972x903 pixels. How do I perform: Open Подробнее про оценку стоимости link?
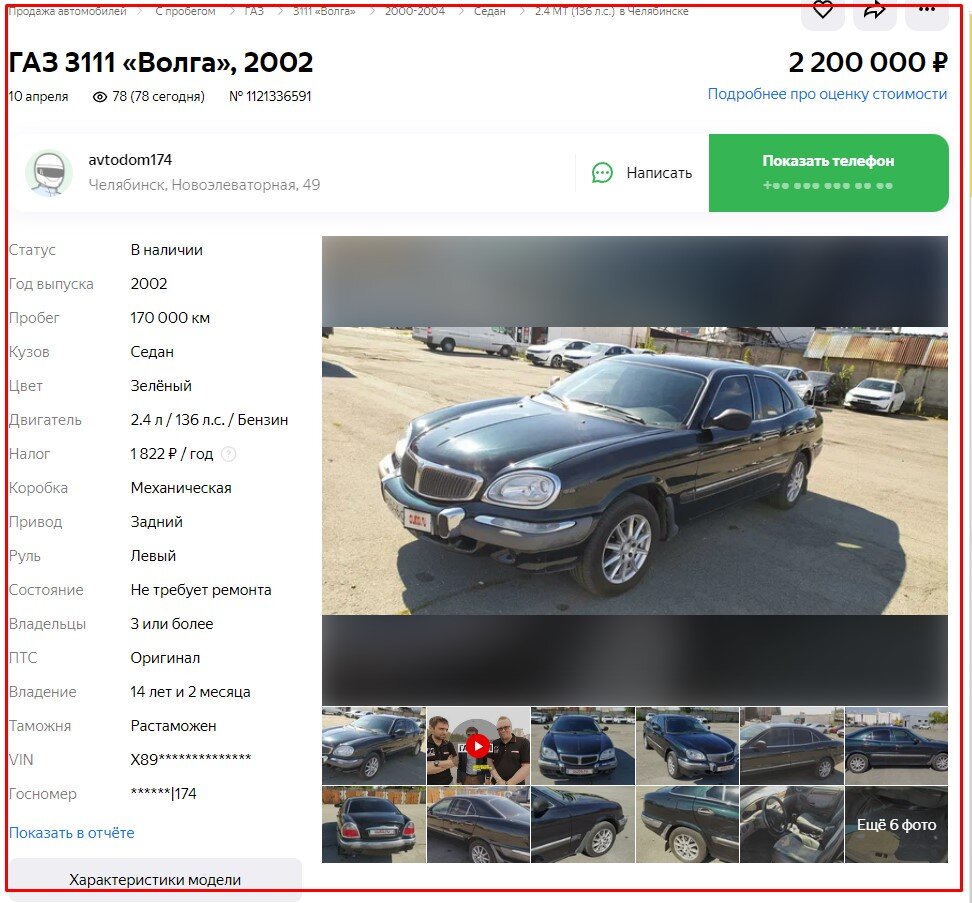(827, 94)
